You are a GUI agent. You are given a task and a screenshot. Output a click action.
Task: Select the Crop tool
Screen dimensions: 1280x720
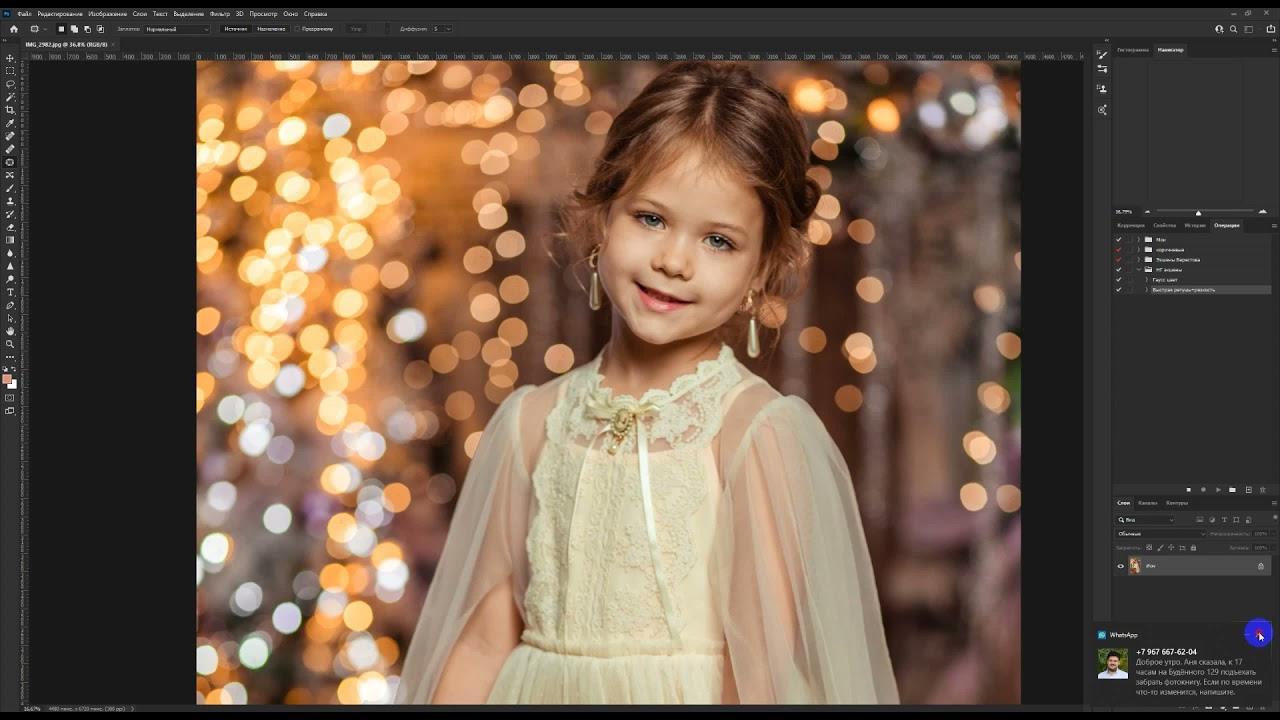click(10, 110)
